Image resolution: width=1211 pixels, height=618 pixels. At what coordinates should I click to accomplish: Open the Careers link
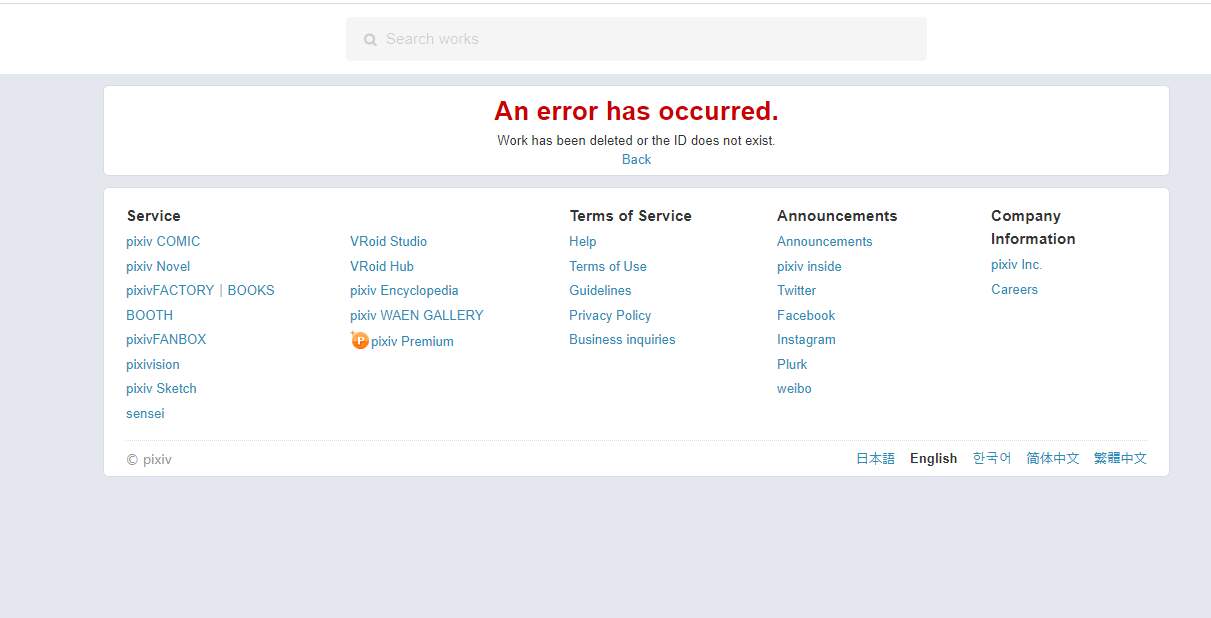click(x=1014, y=290)
